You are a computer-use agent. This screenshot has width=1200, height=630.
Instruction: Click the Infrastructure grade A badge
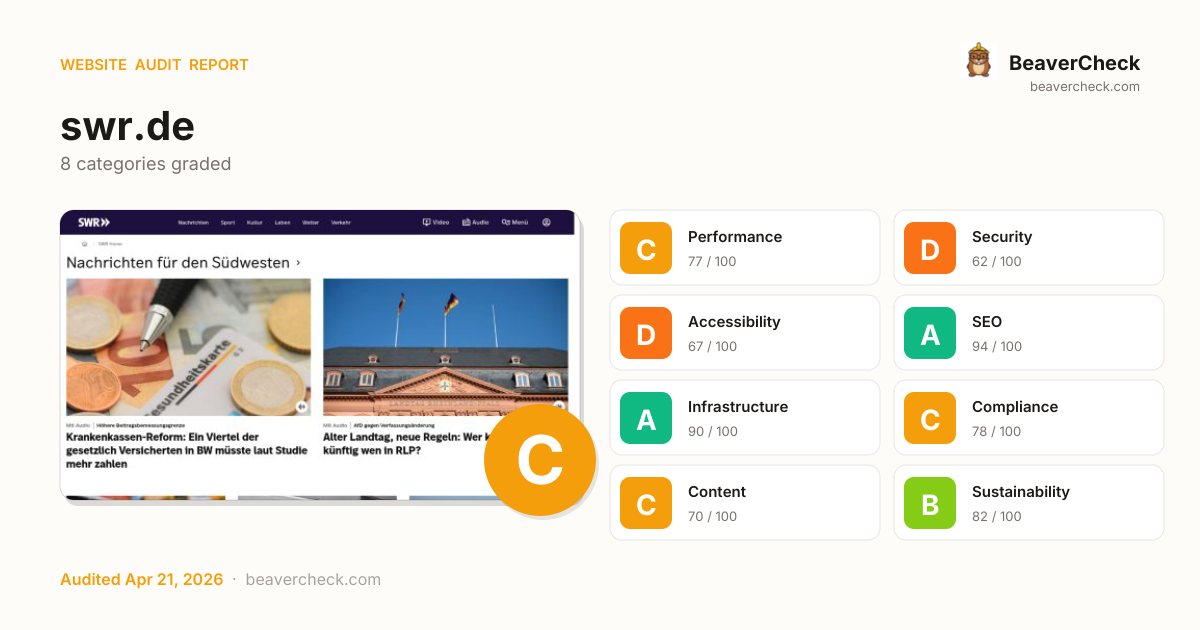[646, 418]
